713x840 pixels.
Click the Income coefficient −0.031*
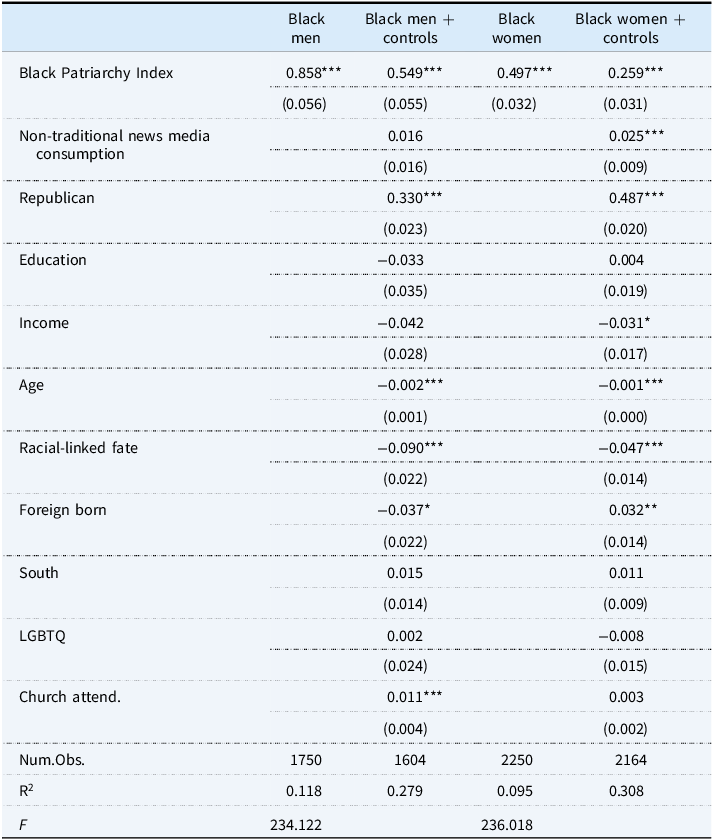click(x=624, y=323)
